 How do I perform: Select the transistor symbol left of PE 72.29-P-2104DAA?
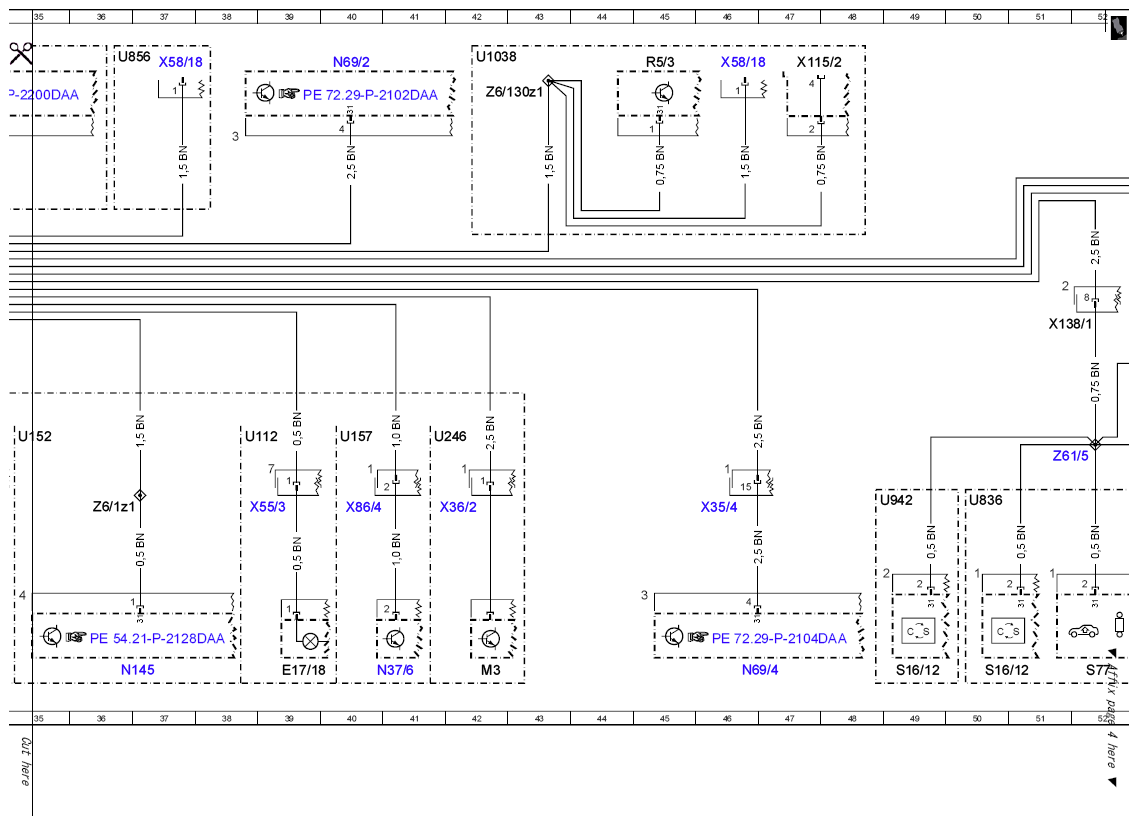(x=673, y=636)
